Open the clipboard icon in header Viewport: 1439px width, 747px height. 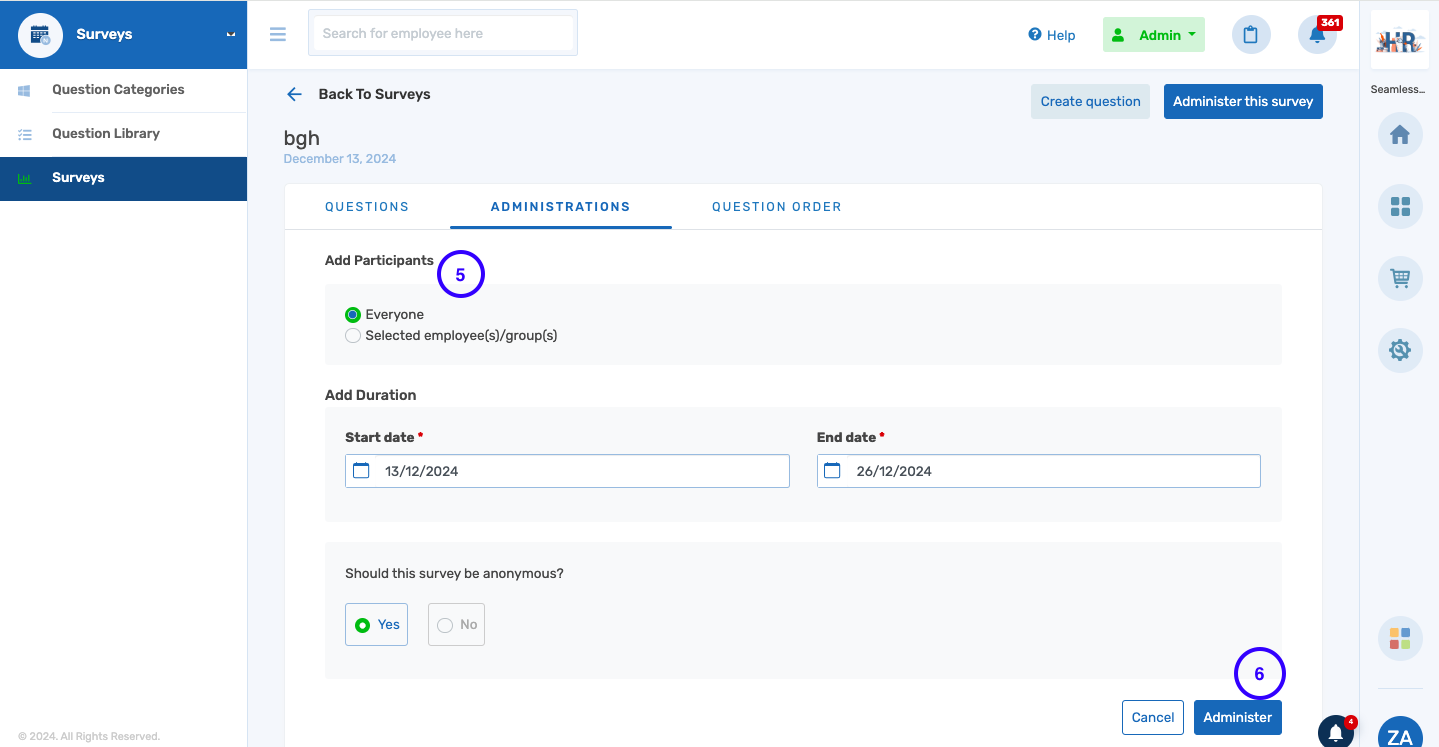(1250, 35)
